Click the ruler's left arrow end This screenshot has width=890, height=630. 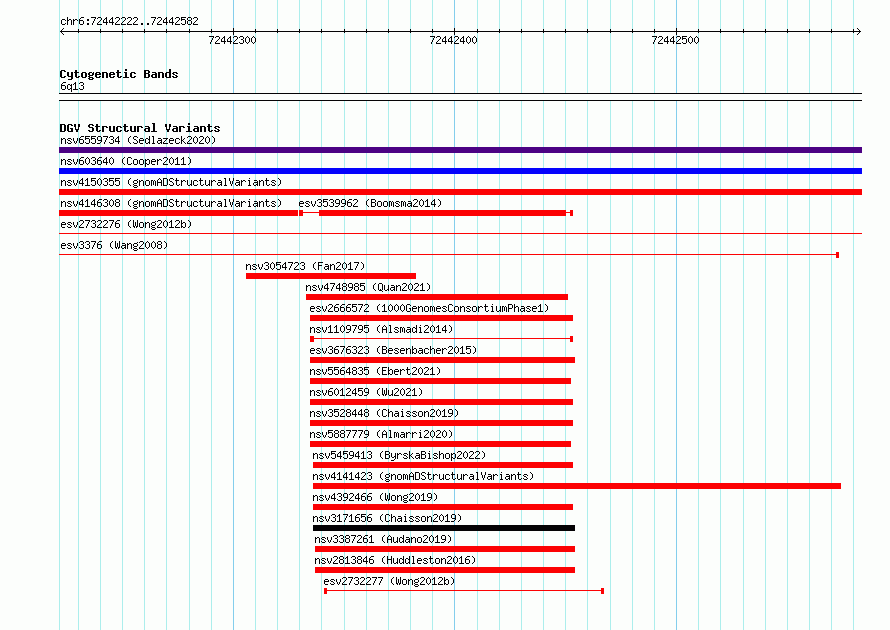[62, 31]
